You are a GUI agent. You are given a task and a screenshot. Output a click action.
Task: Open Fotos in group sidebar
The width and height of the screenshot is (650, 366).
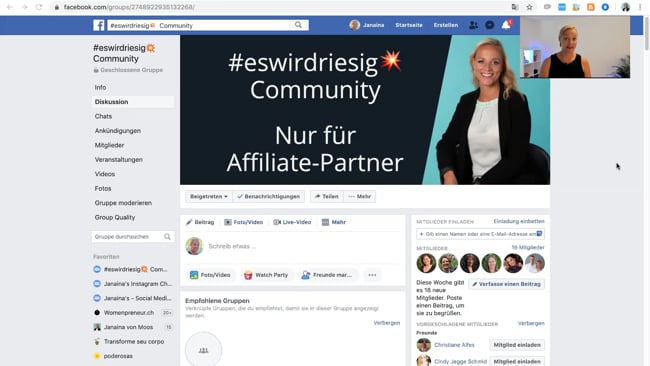coord(103,189)
